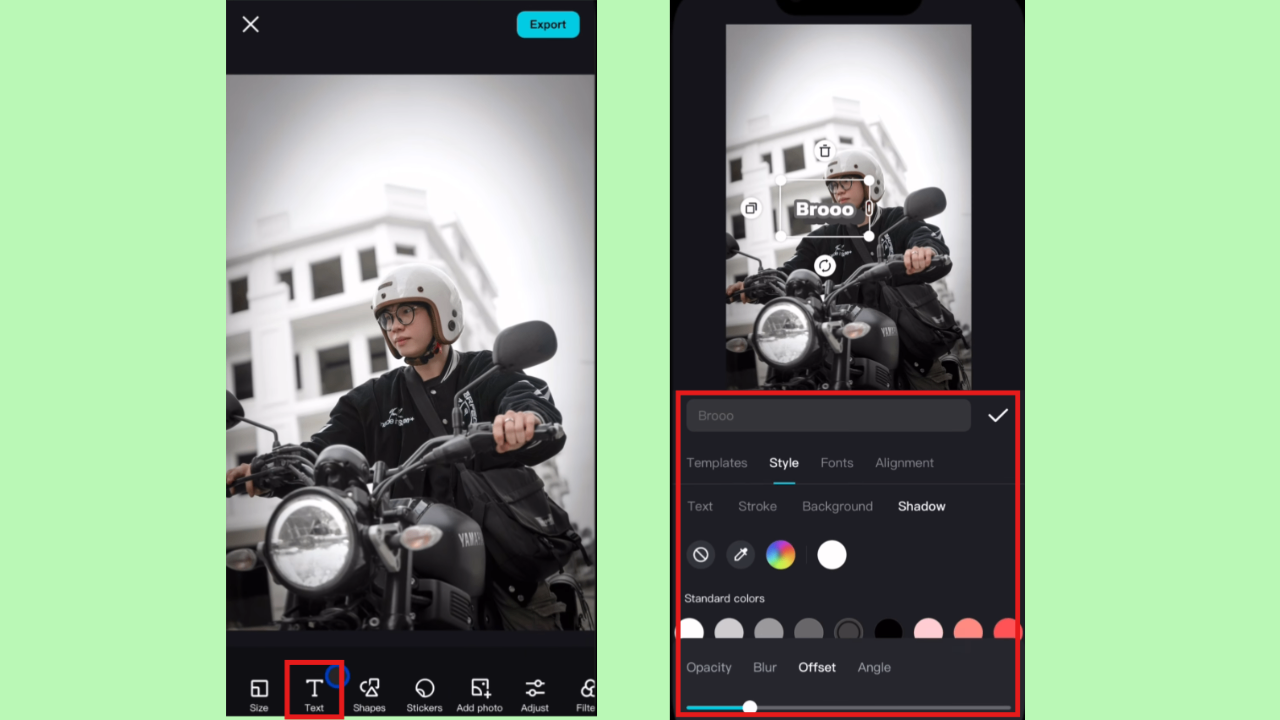Select the Size tool

tap(259, 692)
